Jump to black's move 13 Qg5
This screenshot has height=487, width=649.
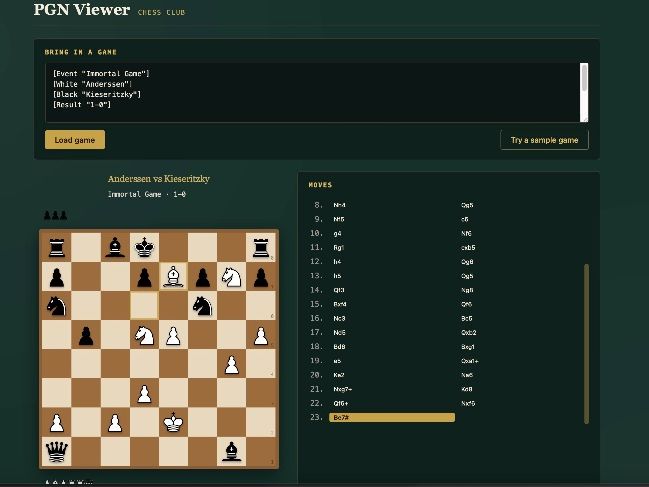pos(519,276)
